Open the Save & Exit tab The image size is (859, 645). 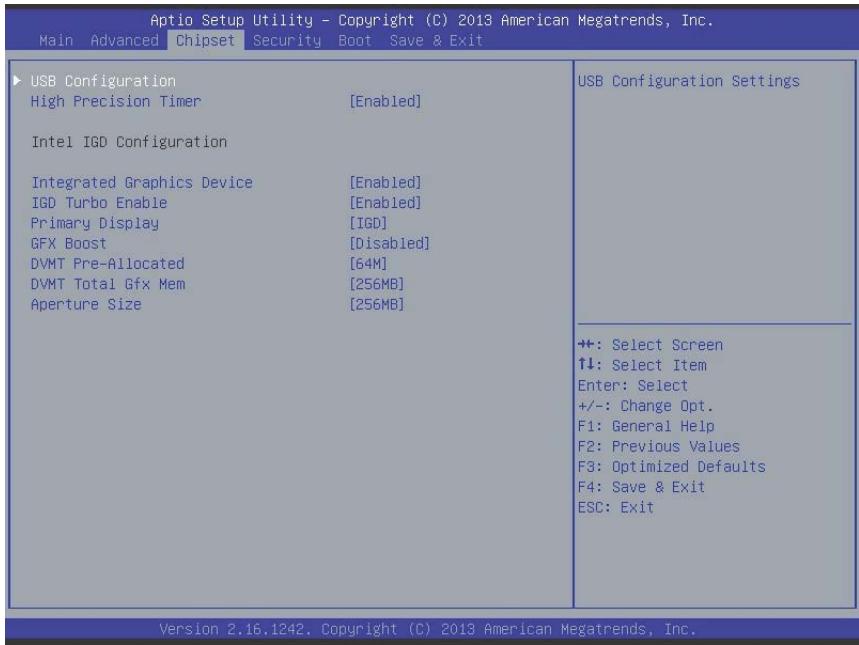tap(436, 41)
